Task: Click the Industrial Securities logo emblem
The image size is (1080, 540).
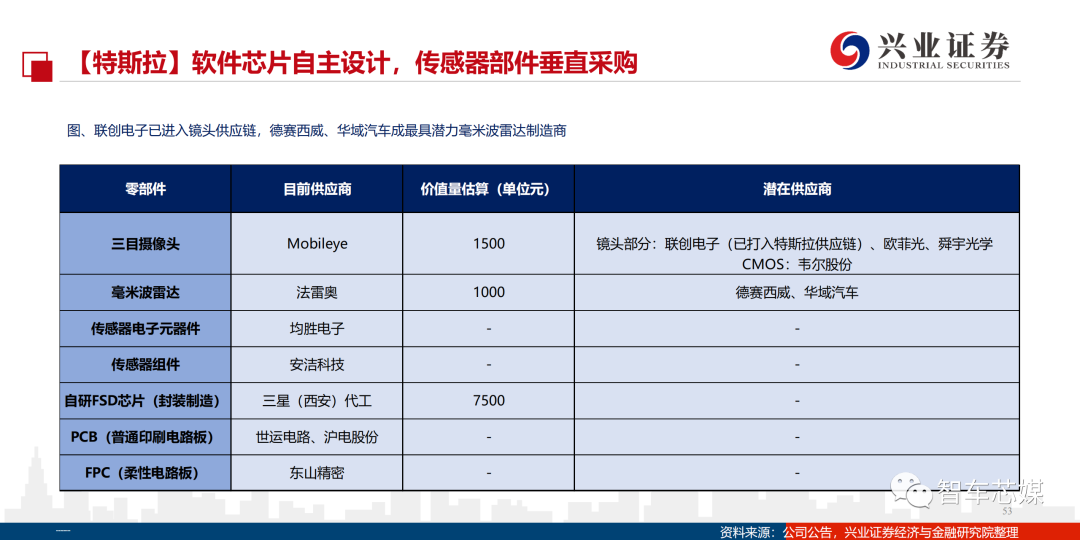Action: pyautogui.click(x=849, y=48)
